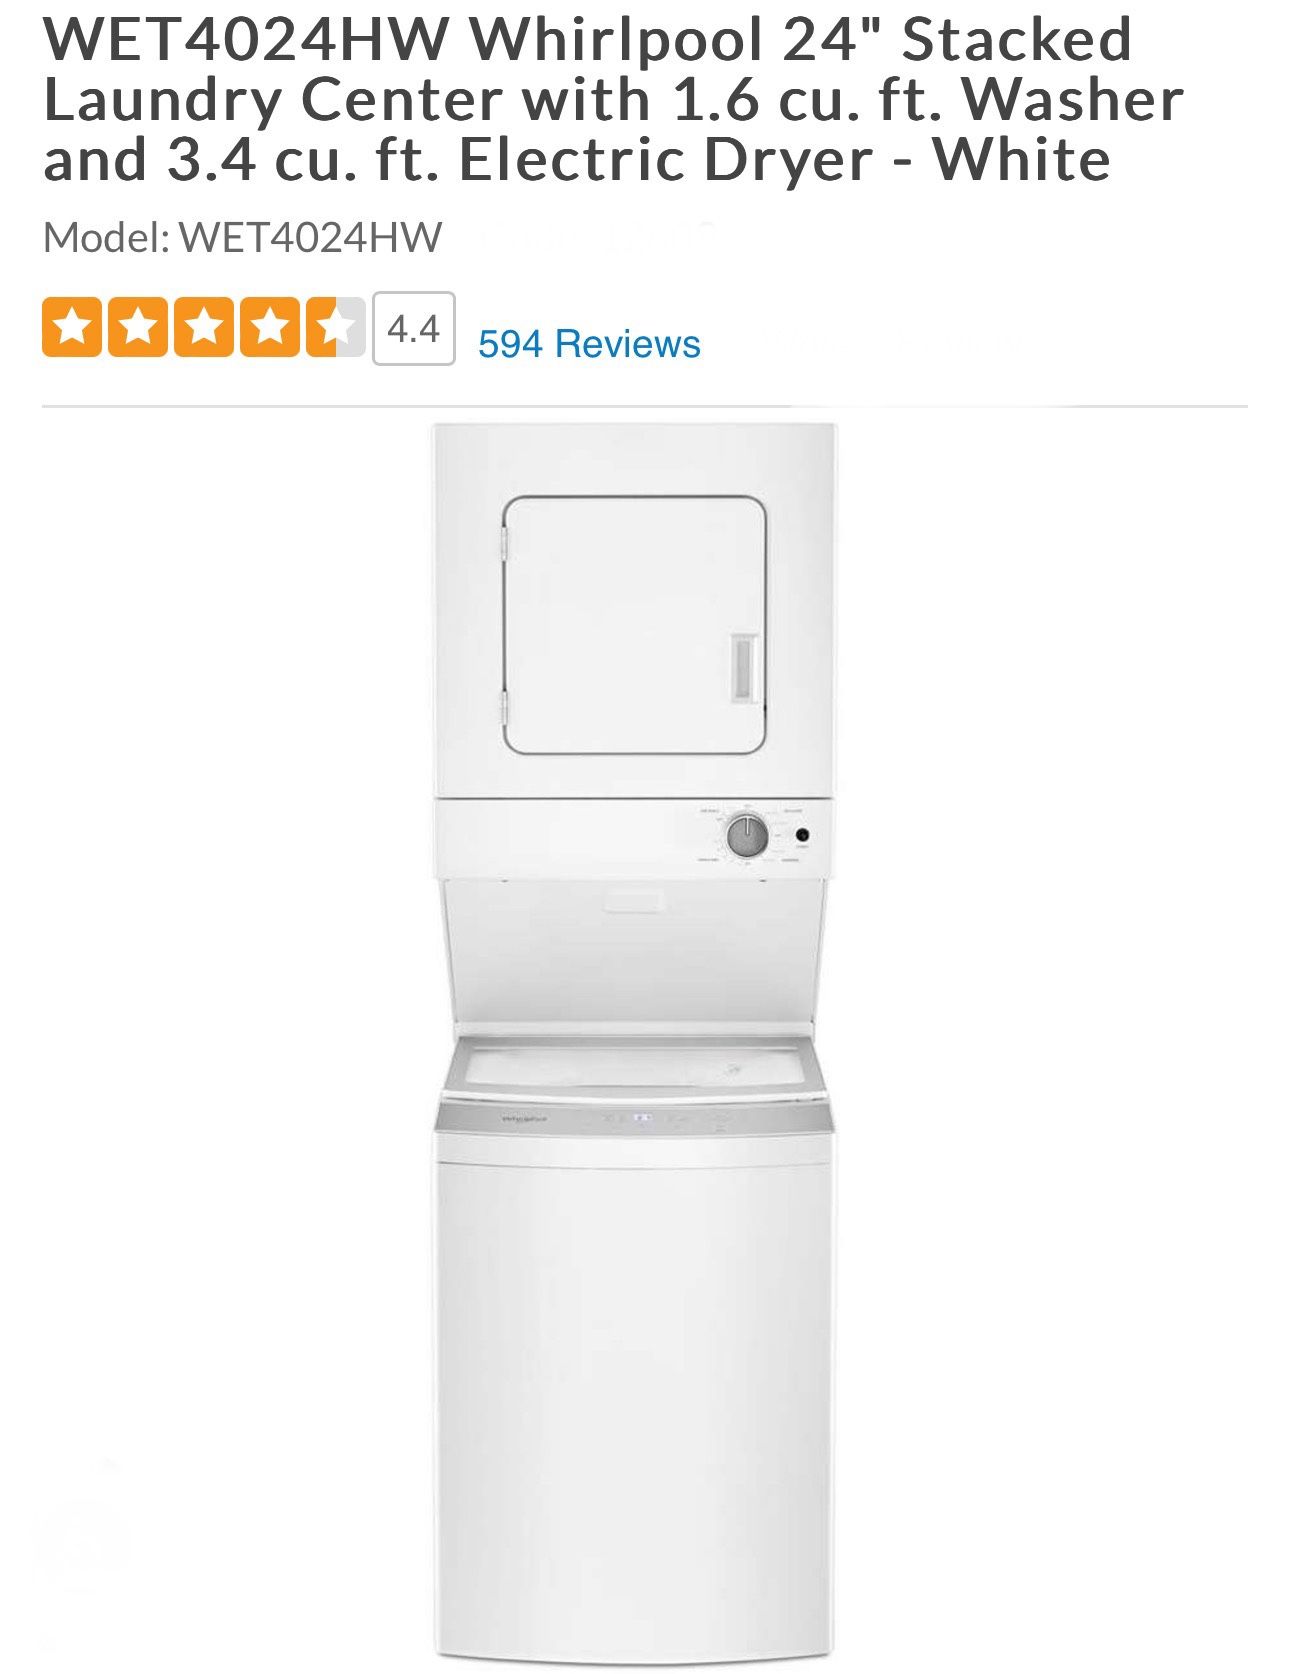Click the Whirlpool logo on washer panel
The width and height of the screenshot is (1290, 1674).
tap(526, 1120)
